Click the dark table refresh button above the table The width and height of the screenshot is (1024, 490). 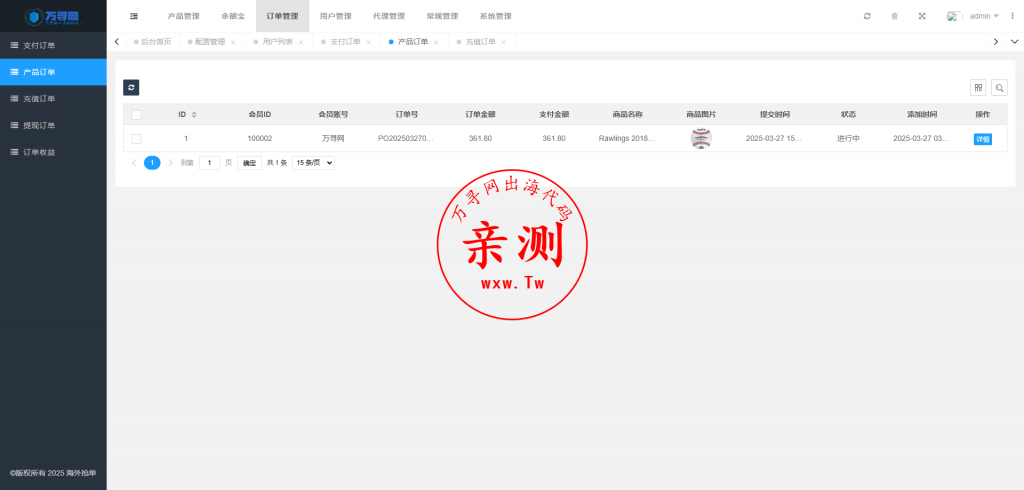click(x=131, y=88)
